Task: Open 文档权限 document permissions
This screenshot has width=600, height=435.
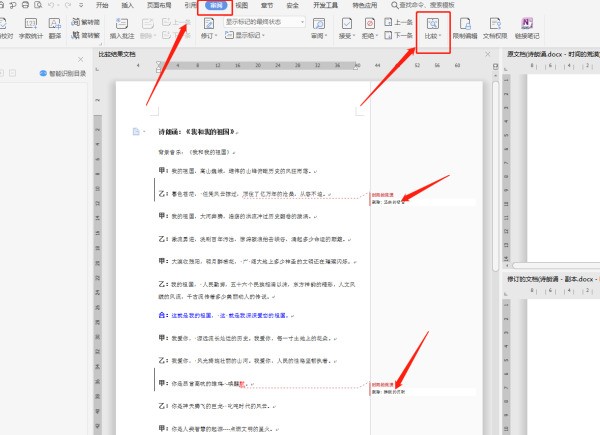Action: pos(495,28)
